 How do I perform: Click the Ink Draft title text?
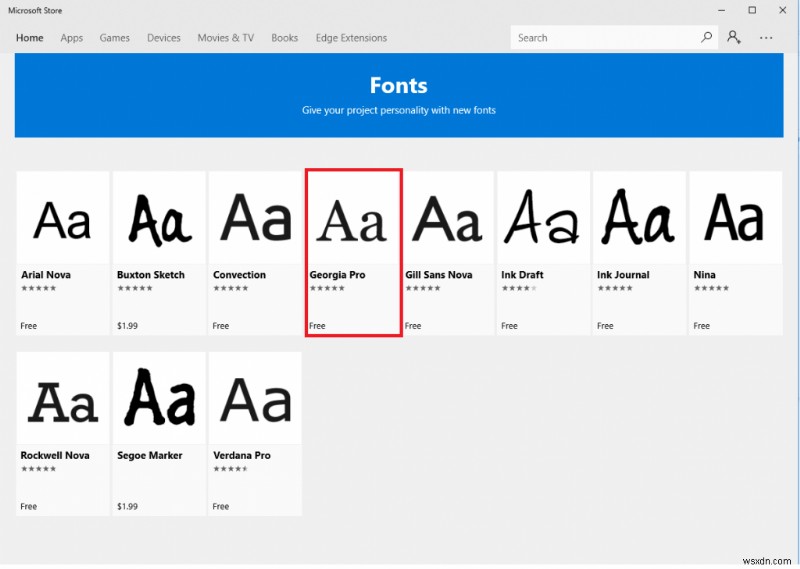coord(522,275)
